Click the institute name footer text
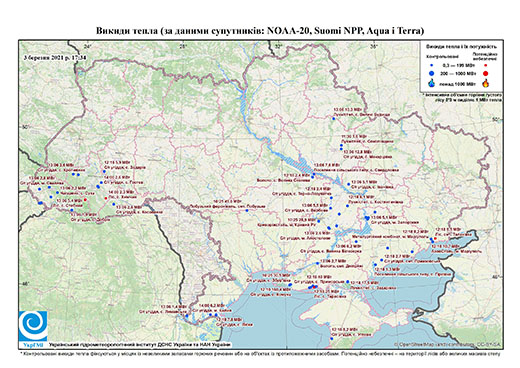The image size is (520, 368). click(139, 344)
